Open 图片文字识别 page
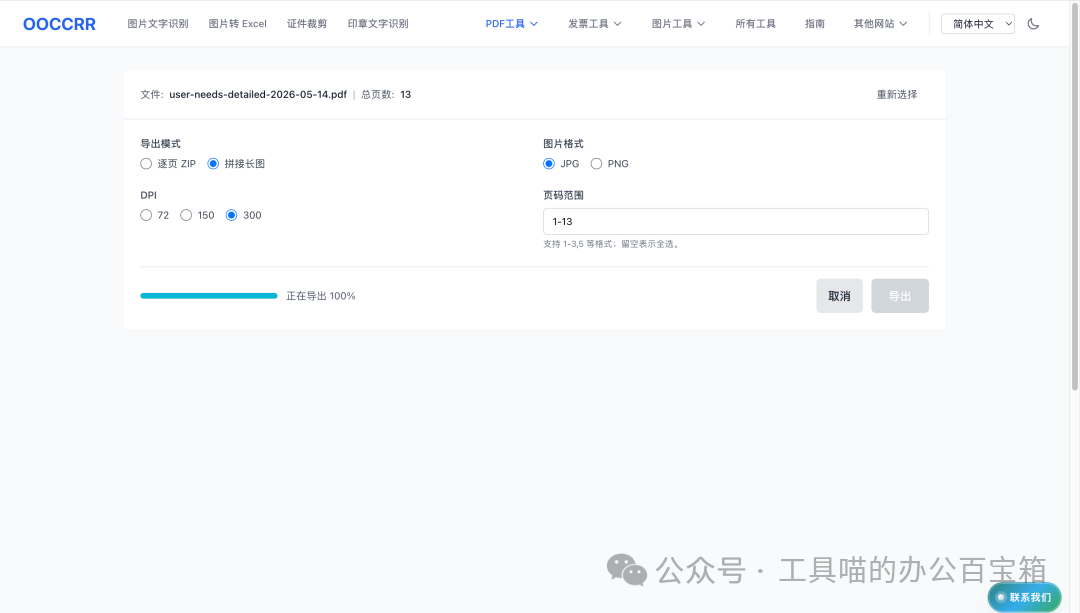Image resolution: width=1080 pixels, height=613 pixels. pos(158,23)
